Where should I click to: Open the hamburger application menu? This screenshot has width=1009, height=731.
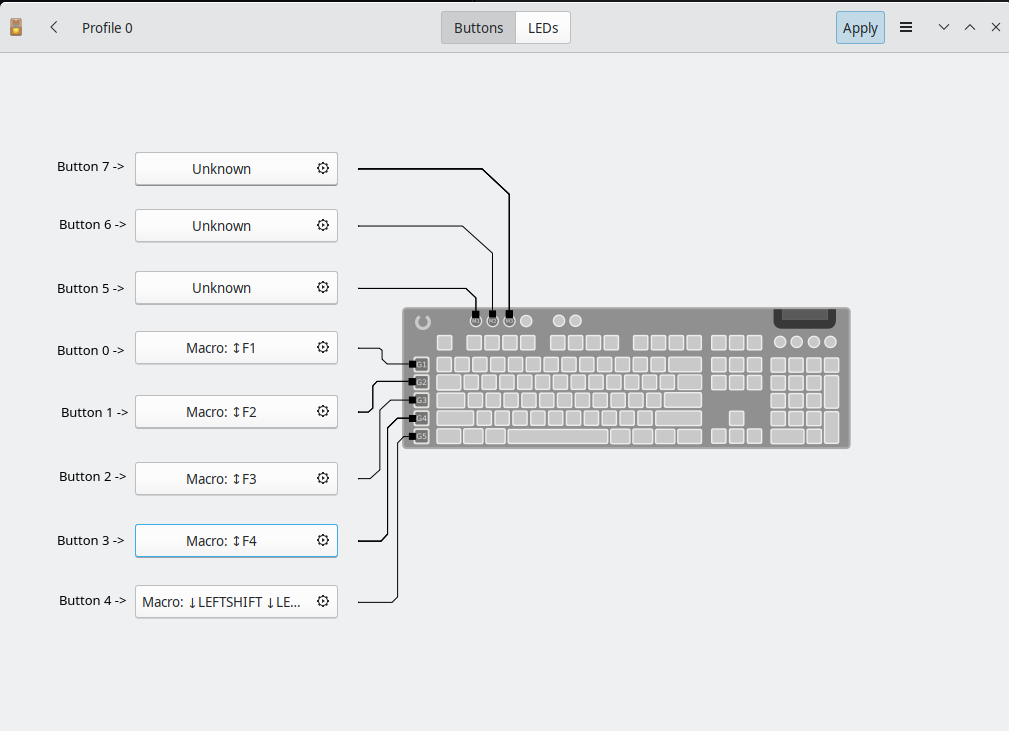(906, 27)
